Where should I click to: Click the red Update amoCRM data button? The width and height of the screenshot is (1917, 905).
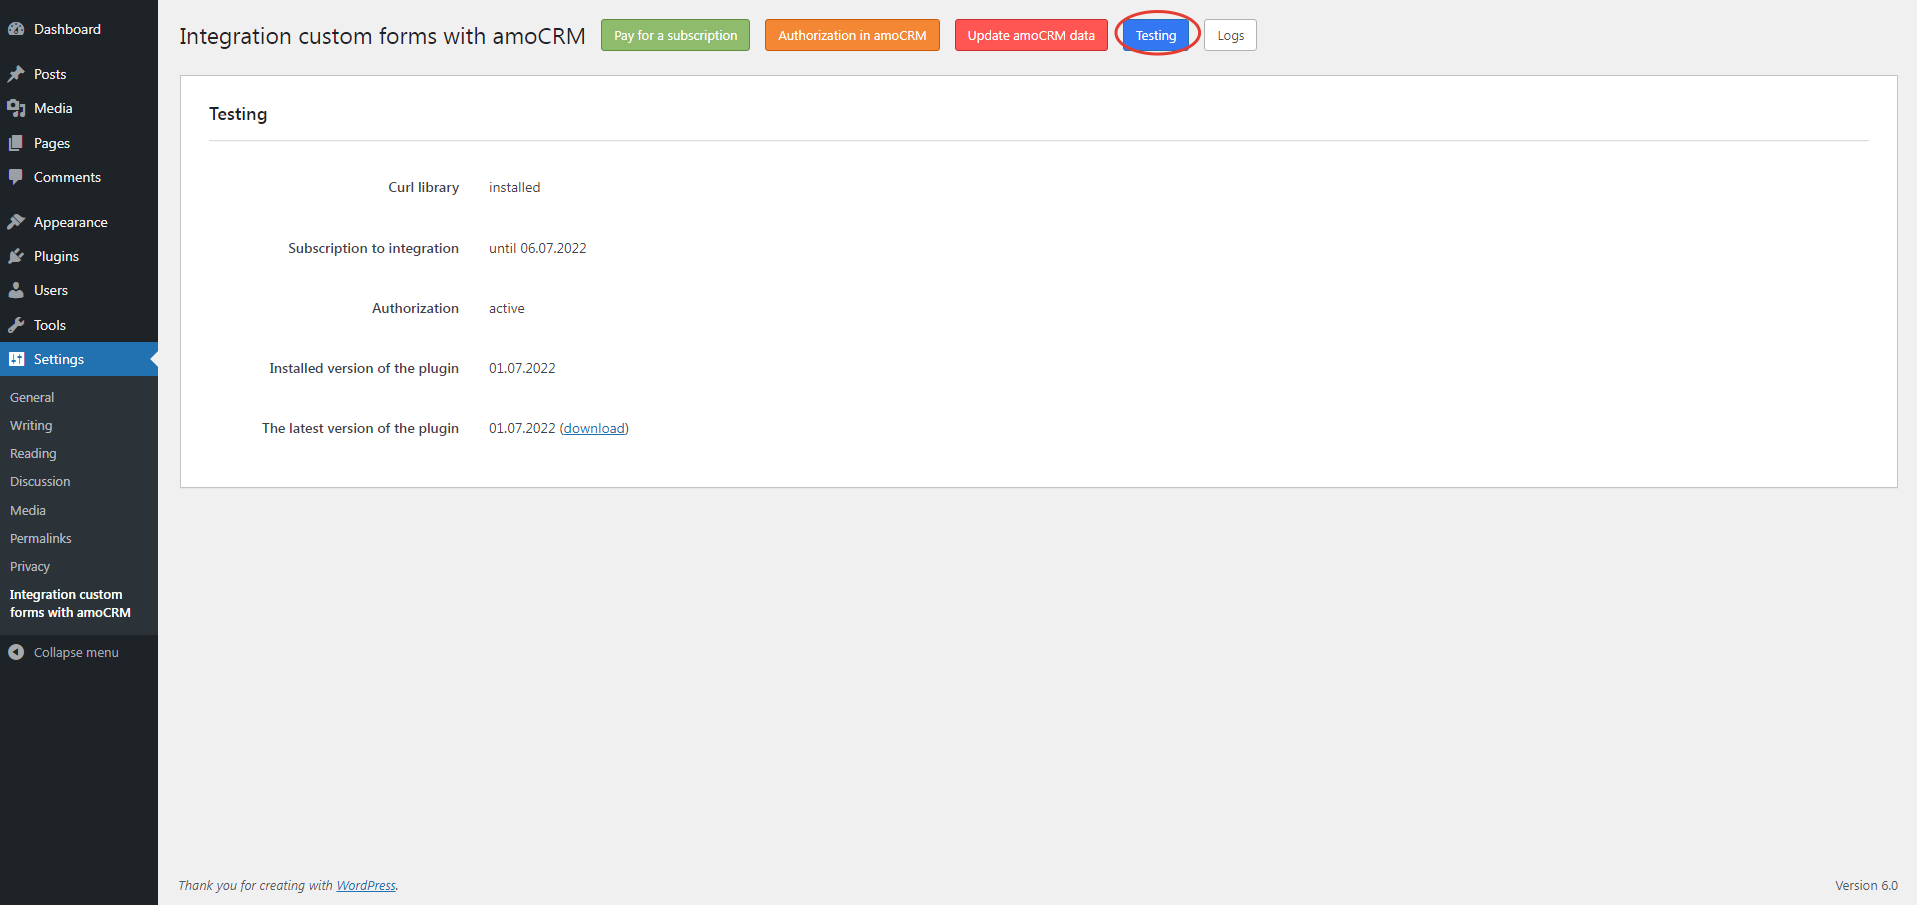tap(1031, 35)
